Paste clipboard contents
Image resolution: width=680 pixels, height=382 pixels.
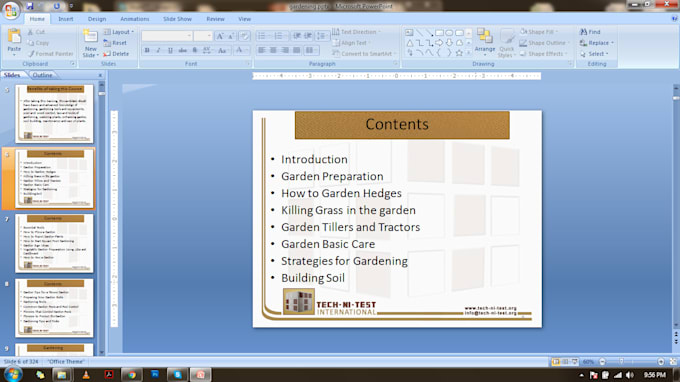(14, 42)
